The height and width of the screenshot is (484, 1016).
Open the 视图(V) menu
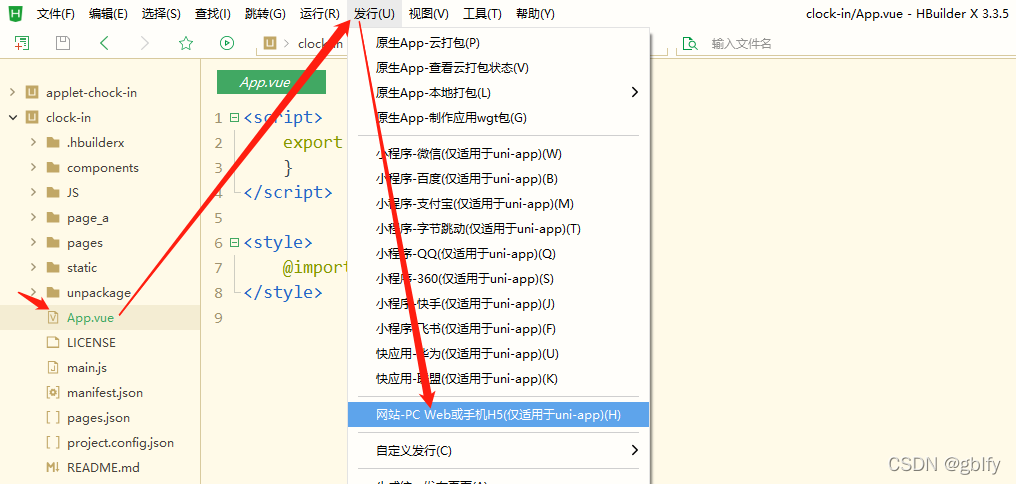pyautogui.click(x=428, y=14)
